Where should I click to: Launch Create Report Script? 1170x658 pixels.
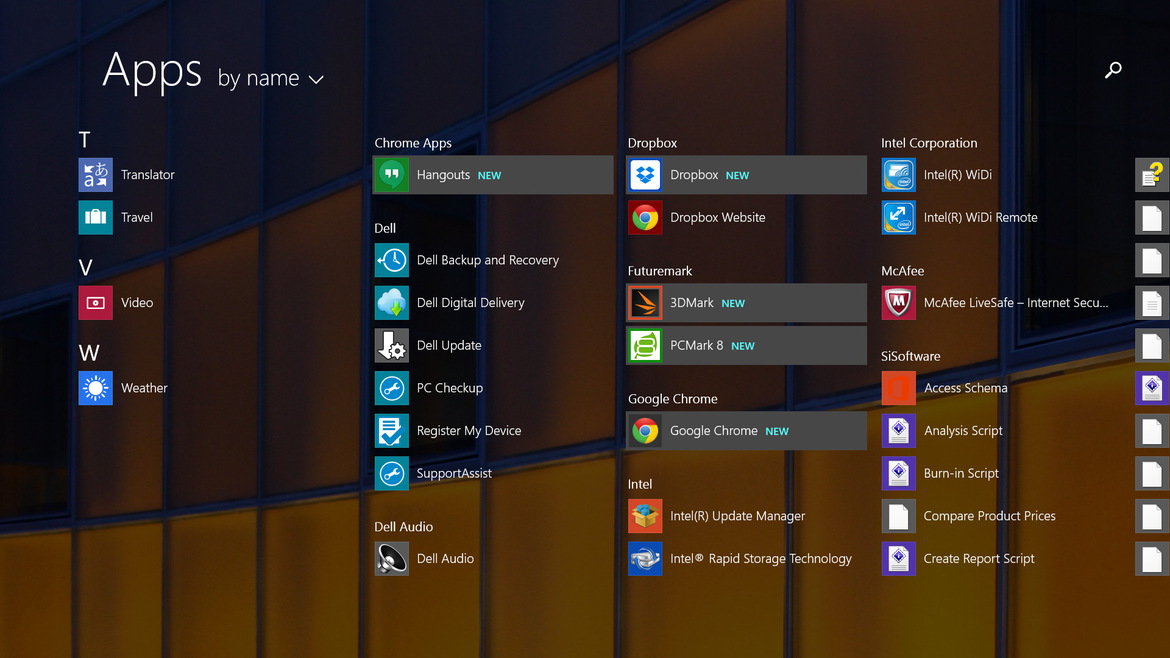click(x=959, y=559)
